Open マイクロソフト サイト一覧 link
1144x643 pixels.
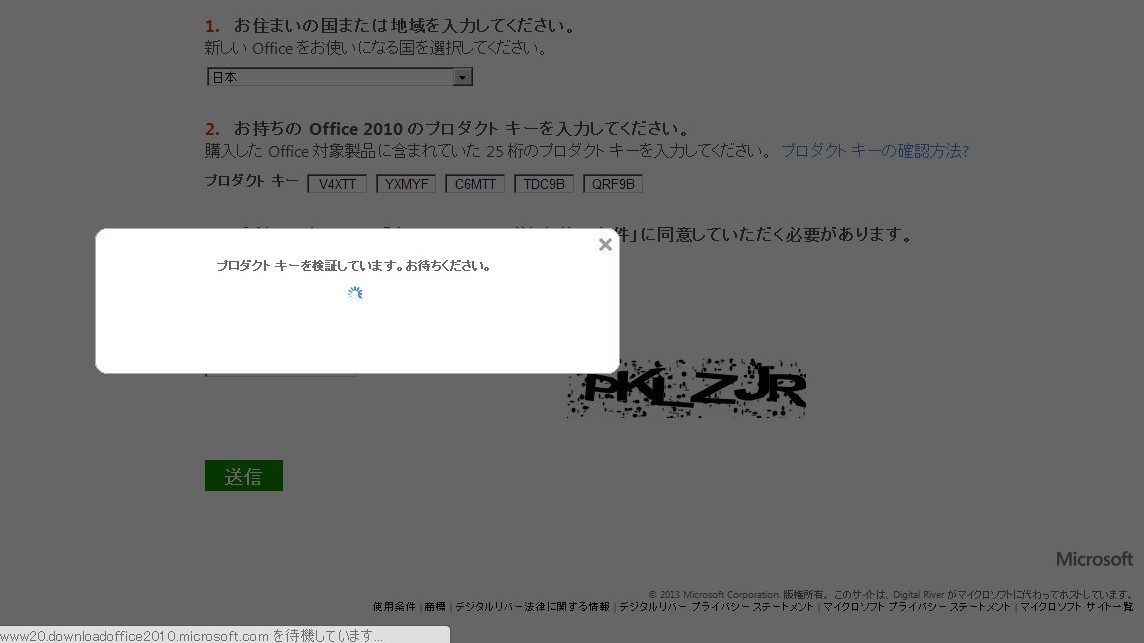click(1076, 607)
